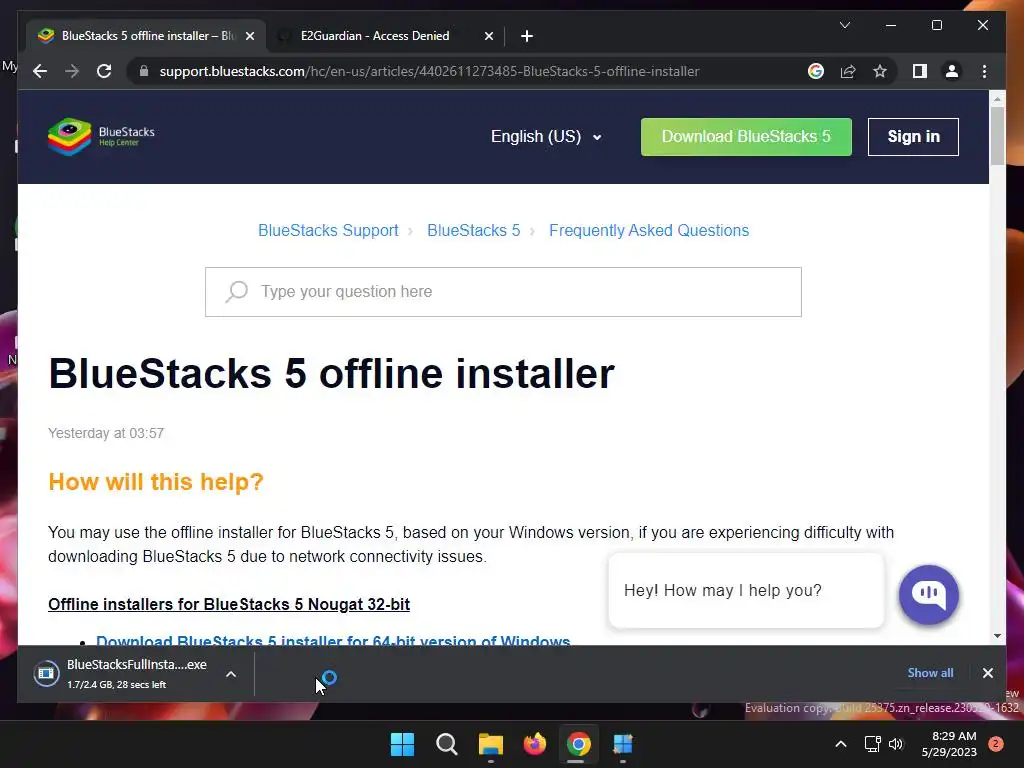This screenshot has height=768, width=1024.
Task: Close the downloads bar
Action: [987, 673]
